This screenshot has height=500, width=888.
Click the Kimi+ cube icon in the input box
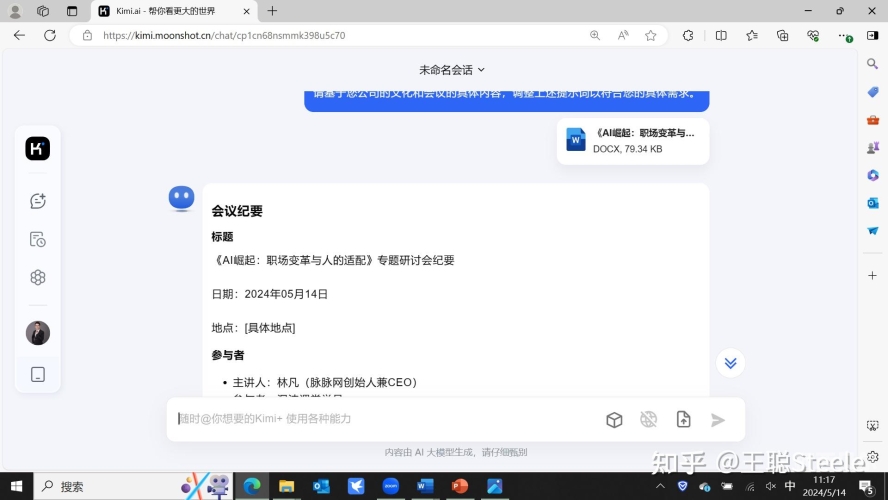click(x=614, y=420)
